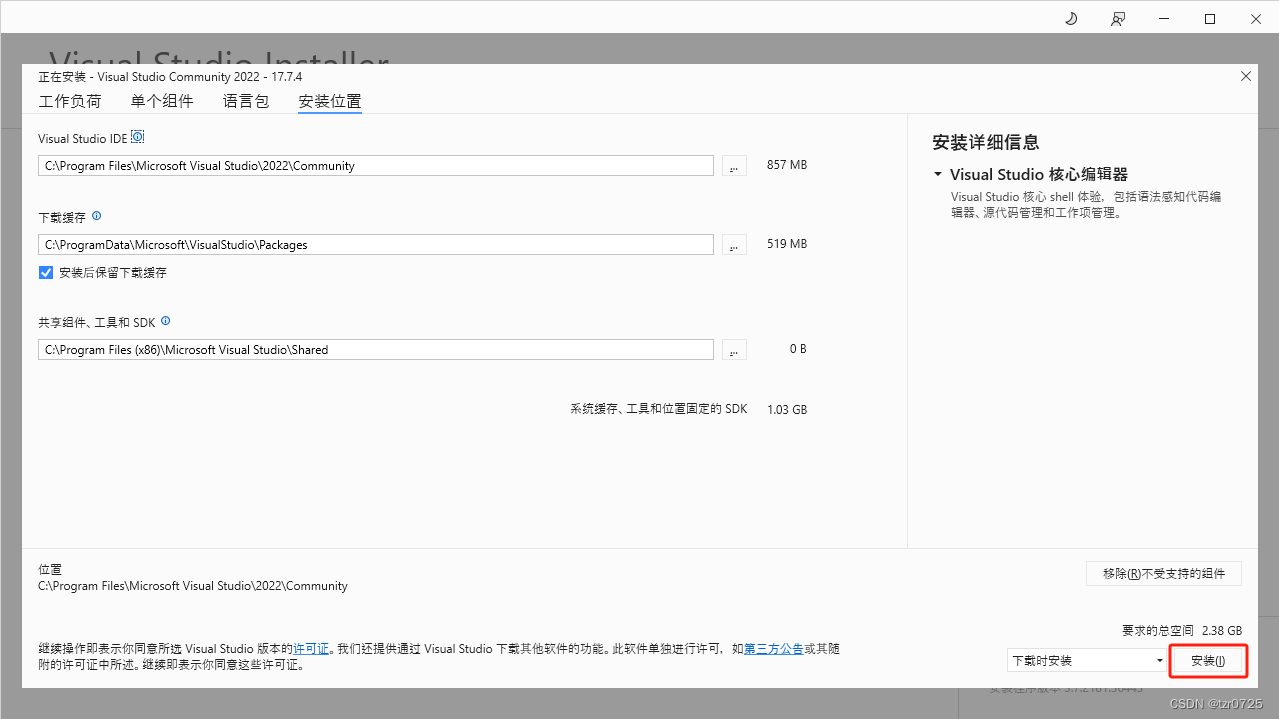This screenshot has width=1279, height=719.
Task: Switch to the 单个组件 tab
Action: pyautogui.click(x=162, y=101)
